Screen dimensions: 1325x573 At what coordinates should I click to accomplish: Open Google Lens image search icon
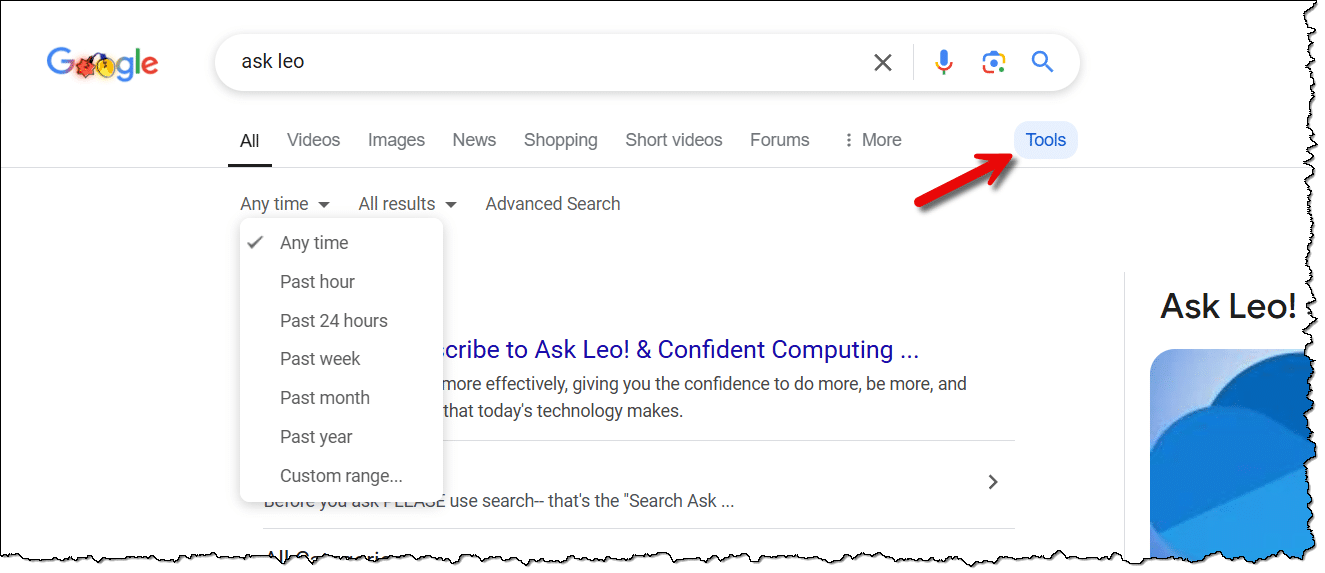pos(993,63)
